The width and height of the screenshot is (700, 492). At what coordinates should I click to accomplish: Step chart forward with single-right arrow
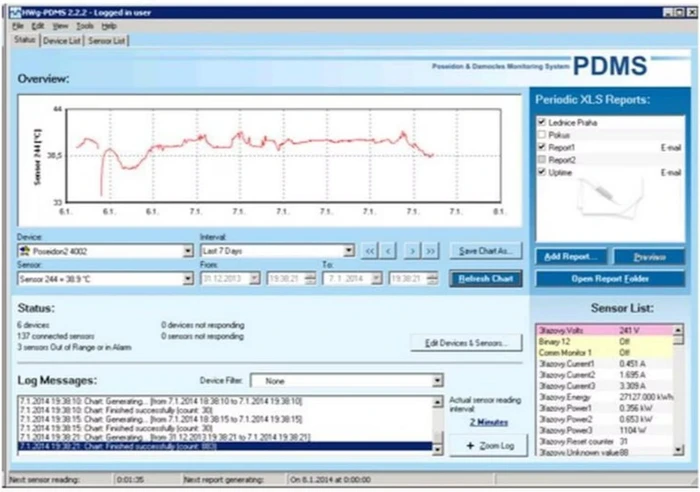pos(412,251)
